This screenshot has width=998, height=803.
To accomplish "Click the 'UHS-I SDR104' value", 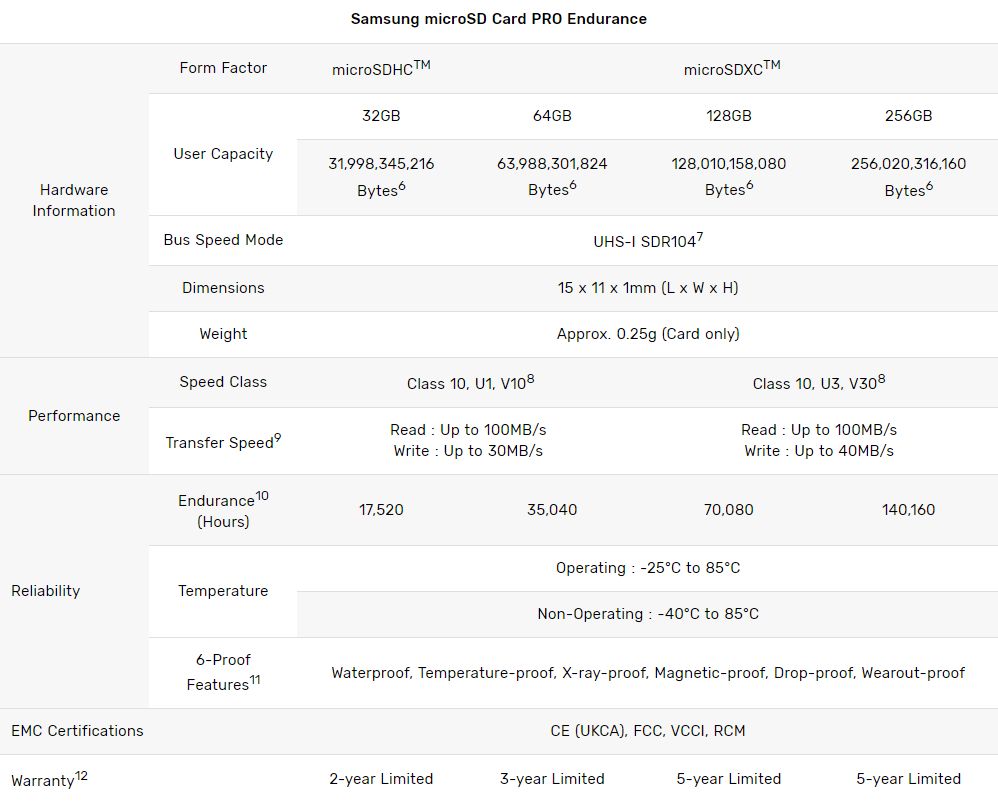I will point(648,241).
